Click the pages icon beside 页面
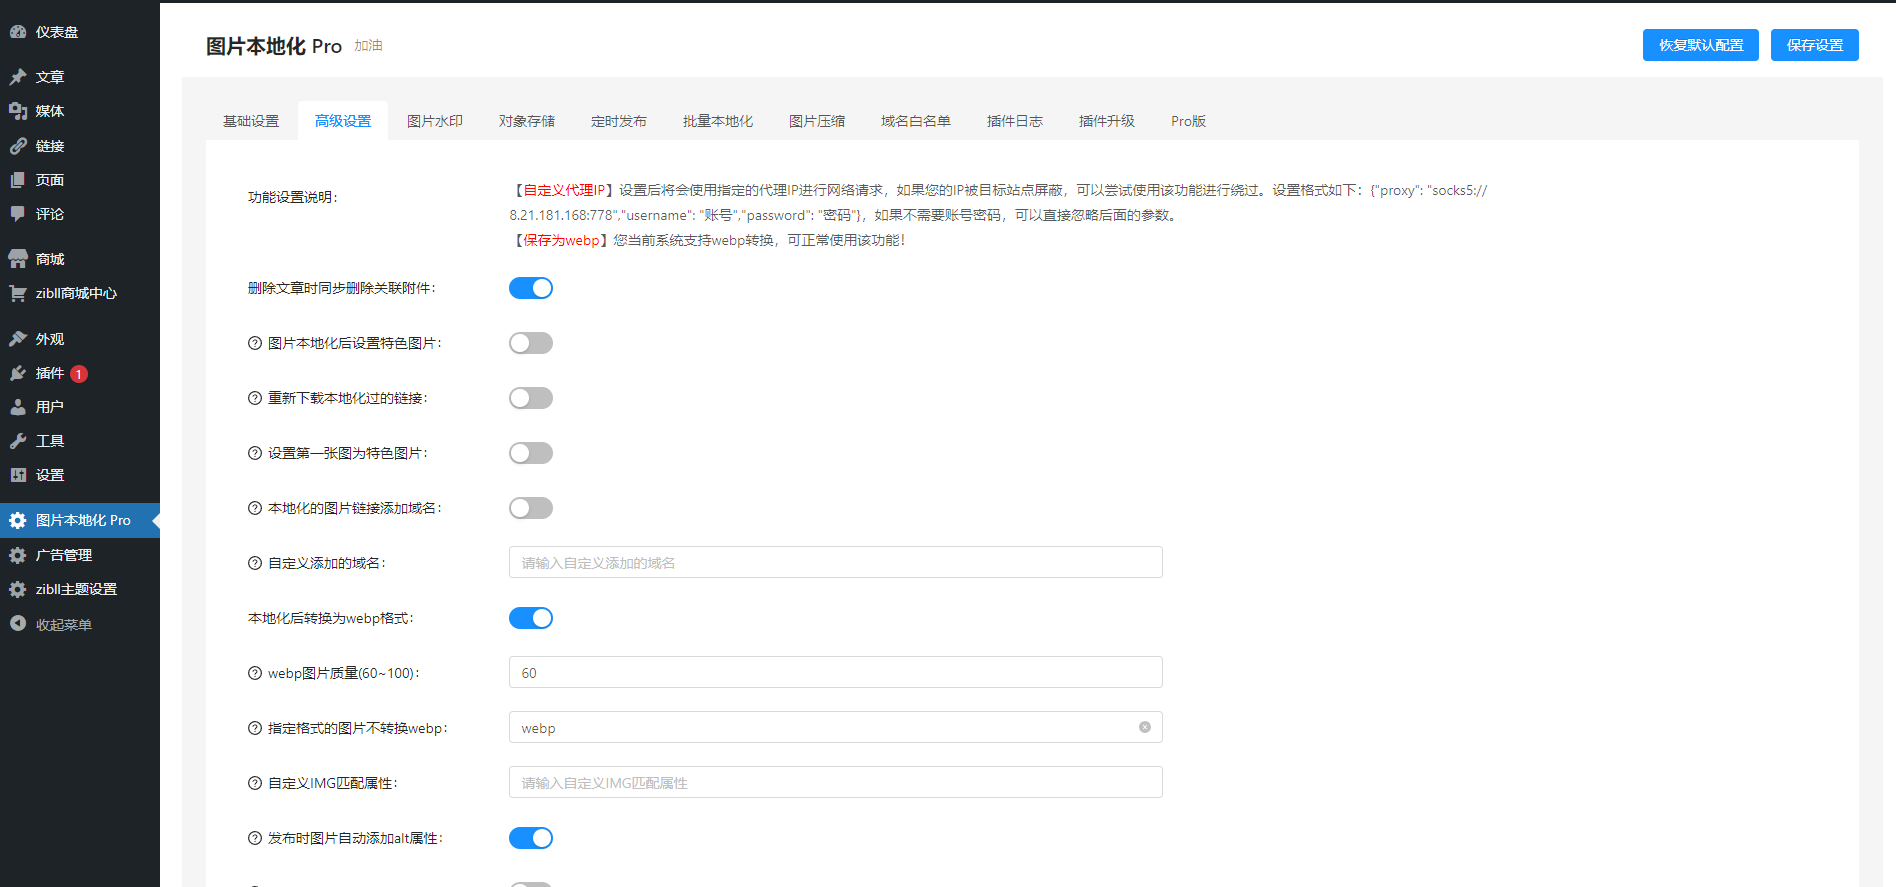 coord(18,180)
